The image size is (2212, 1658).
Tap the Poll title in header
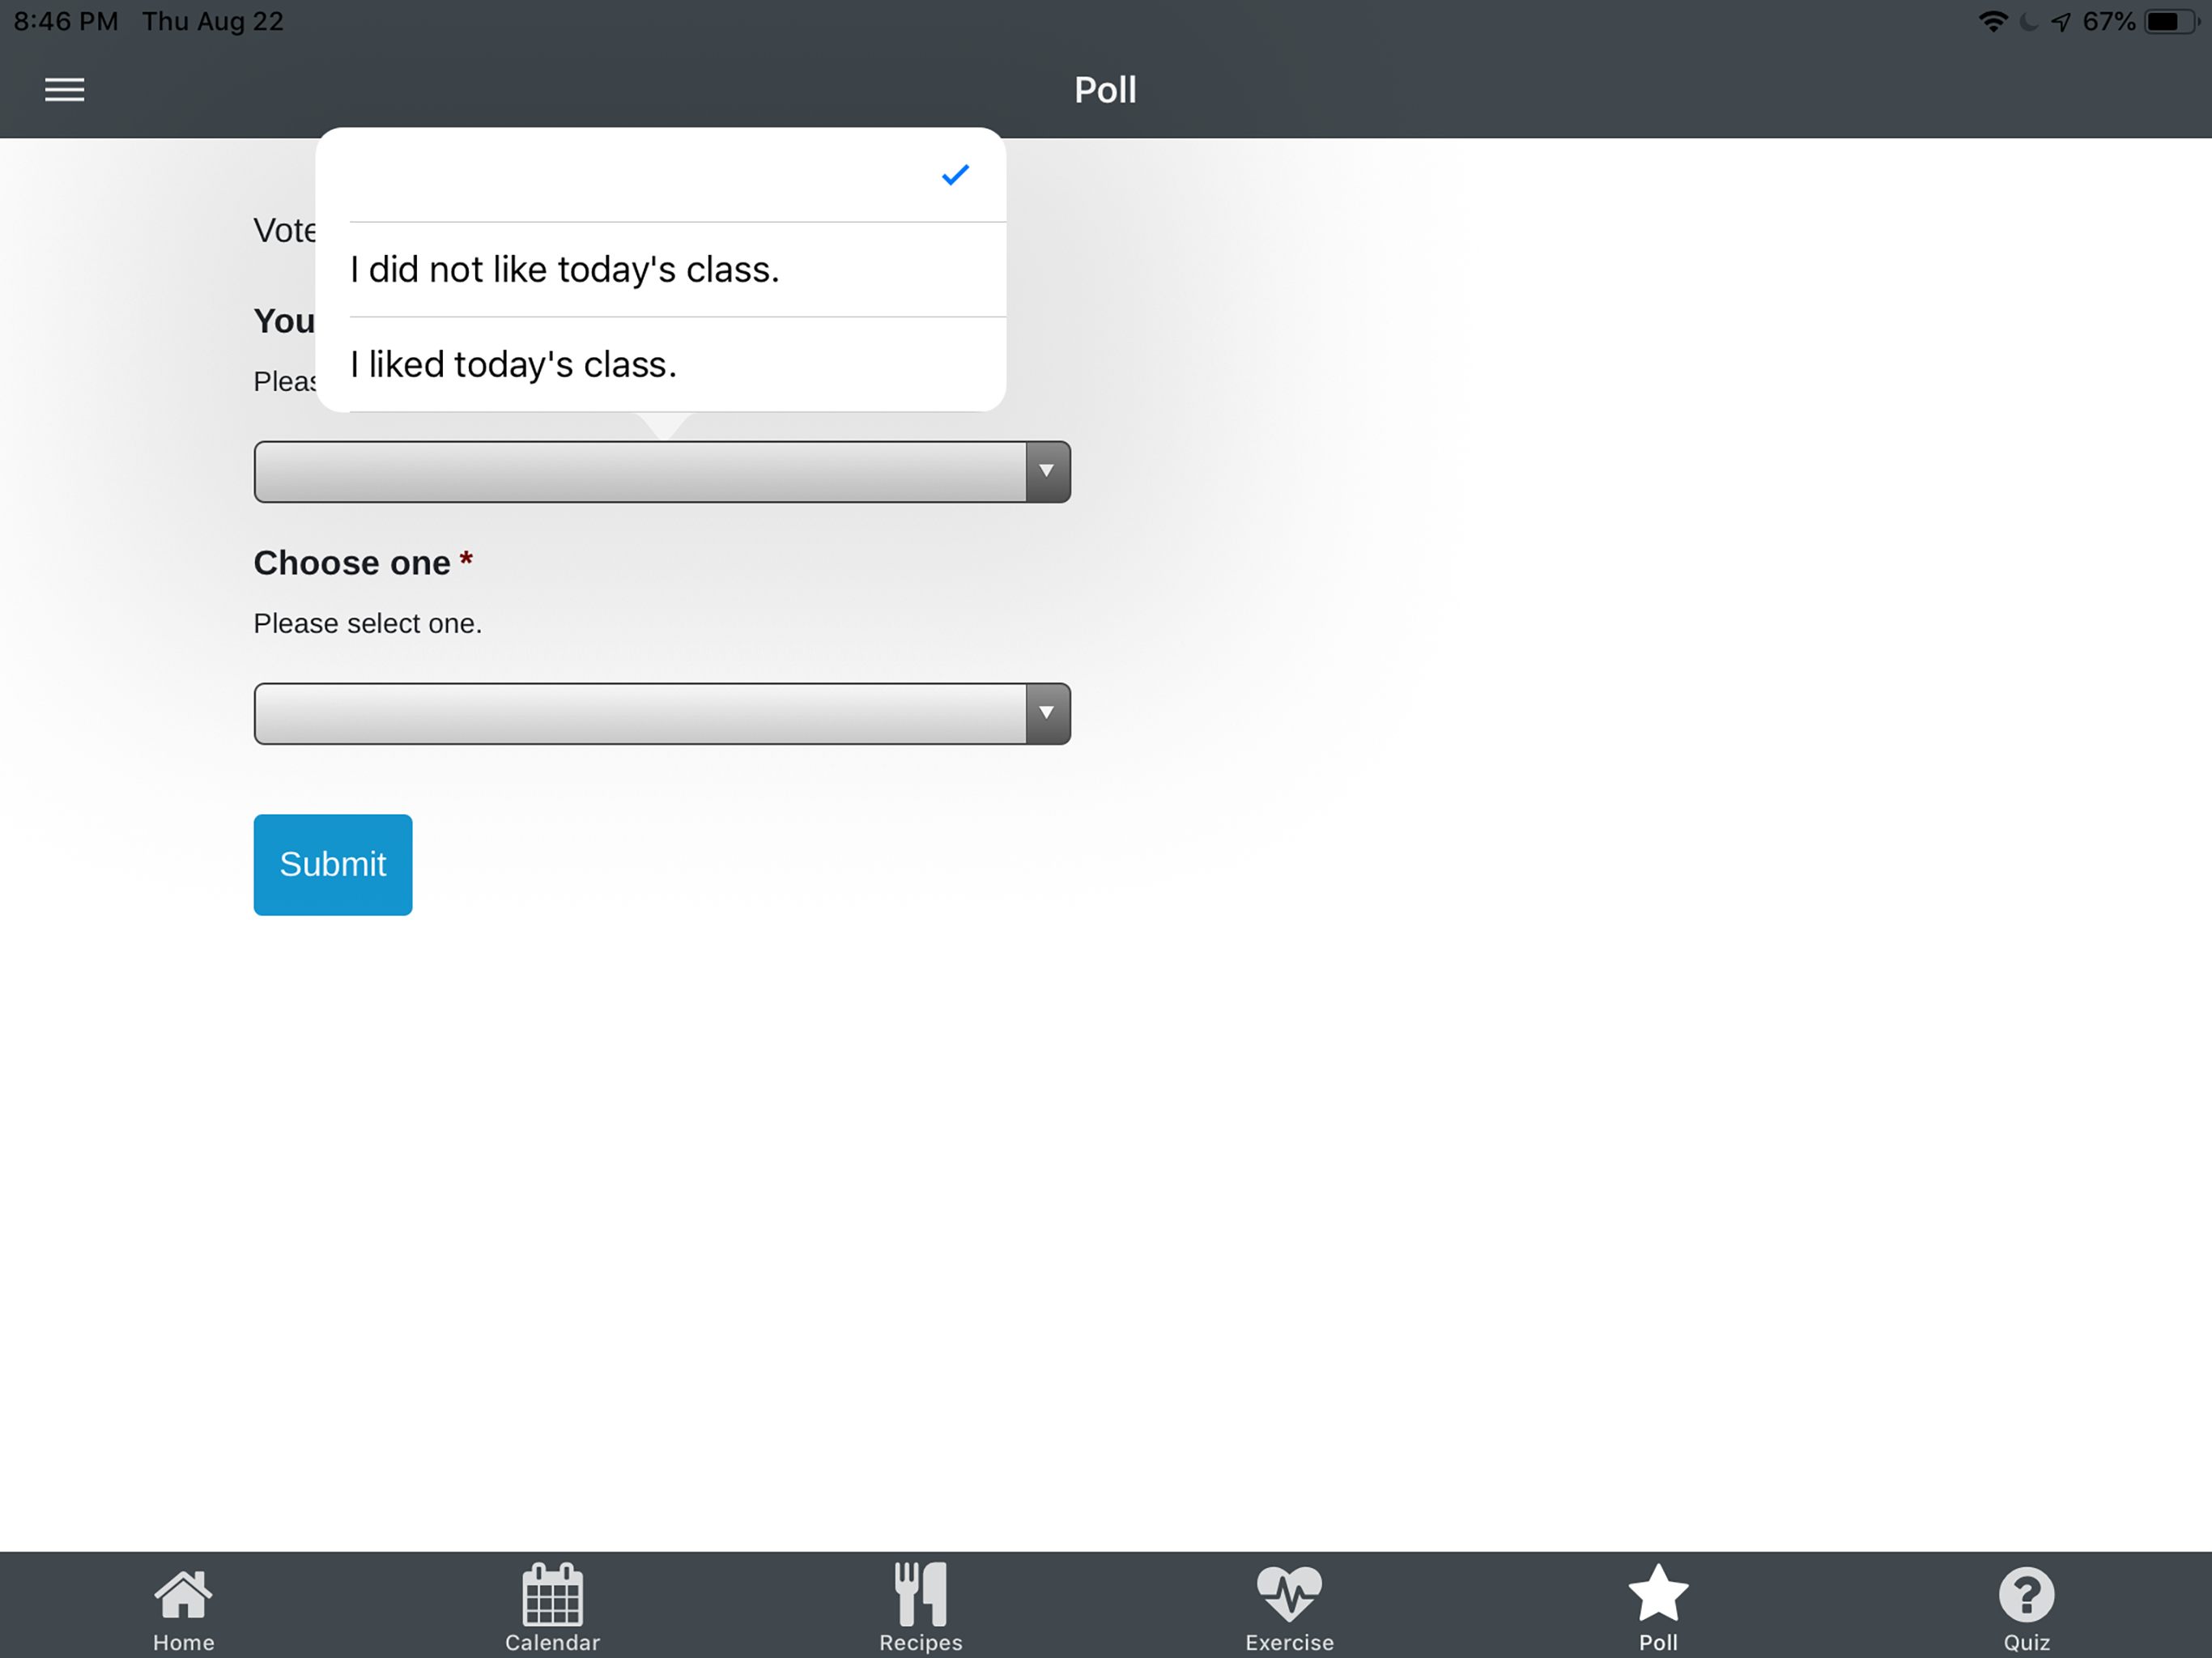(x=1105, y=90)
